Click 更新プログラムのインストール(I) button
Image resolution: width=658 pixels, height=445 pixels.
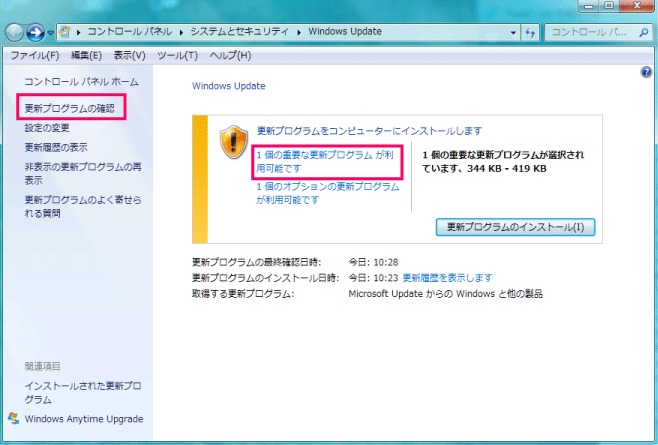click(515, 227)
